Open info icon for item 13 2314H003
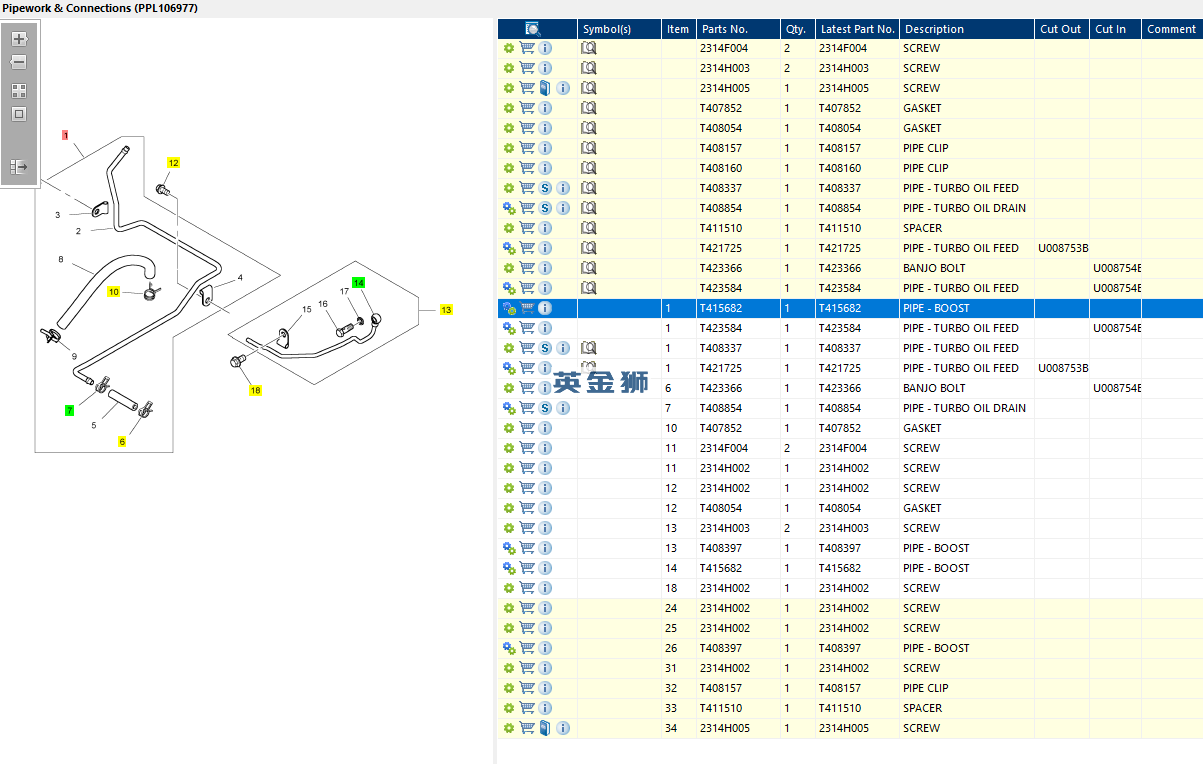Image resolution: width=1203 pixels, height=764 pixels. [x=545, y=528]
